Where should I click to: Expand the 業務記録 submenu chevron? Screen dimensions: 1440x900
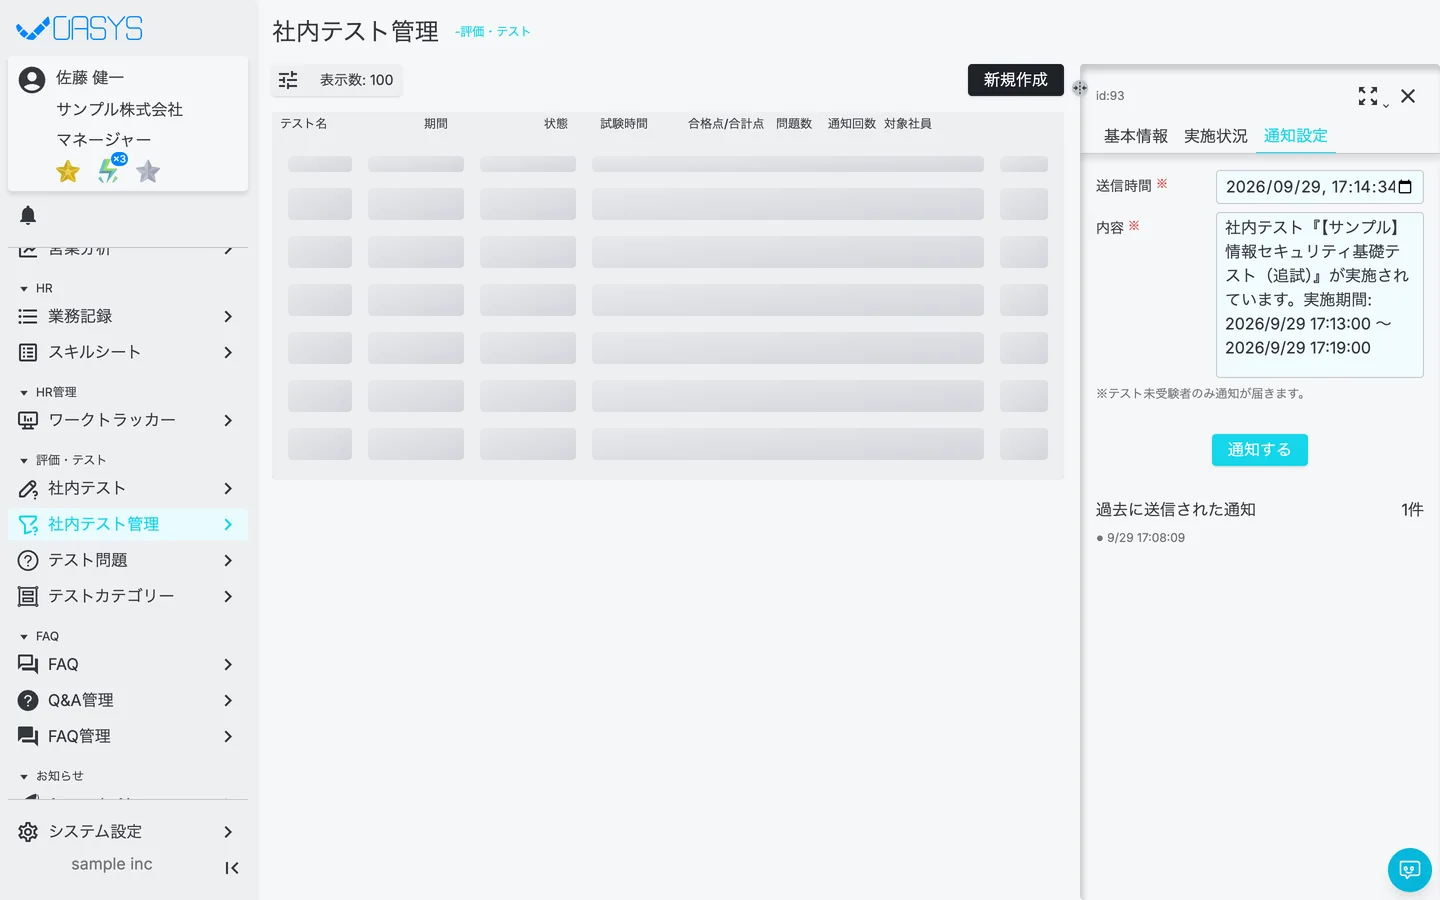228,316
